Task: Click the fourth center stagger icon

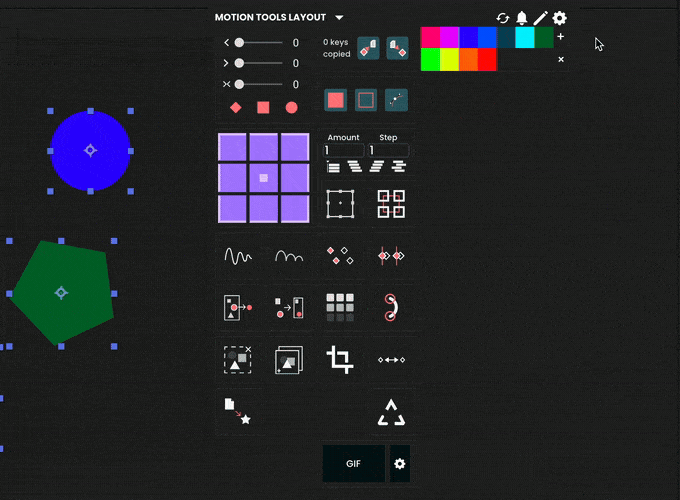Action: pos(399,167)
